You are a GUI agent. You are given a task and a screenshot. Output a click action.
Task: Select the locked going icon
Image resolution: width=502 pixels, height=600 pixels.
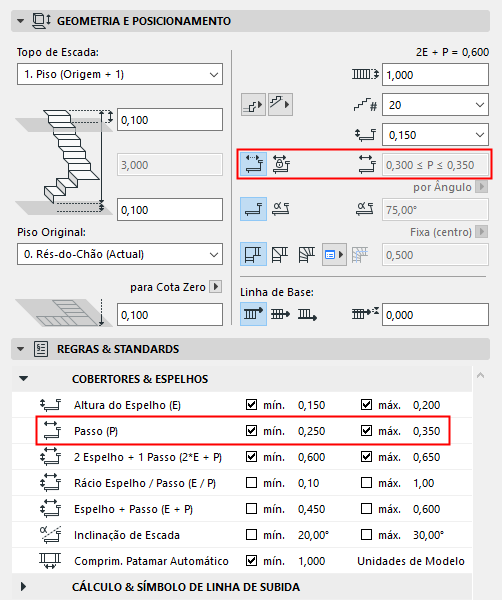click(281, 165)
